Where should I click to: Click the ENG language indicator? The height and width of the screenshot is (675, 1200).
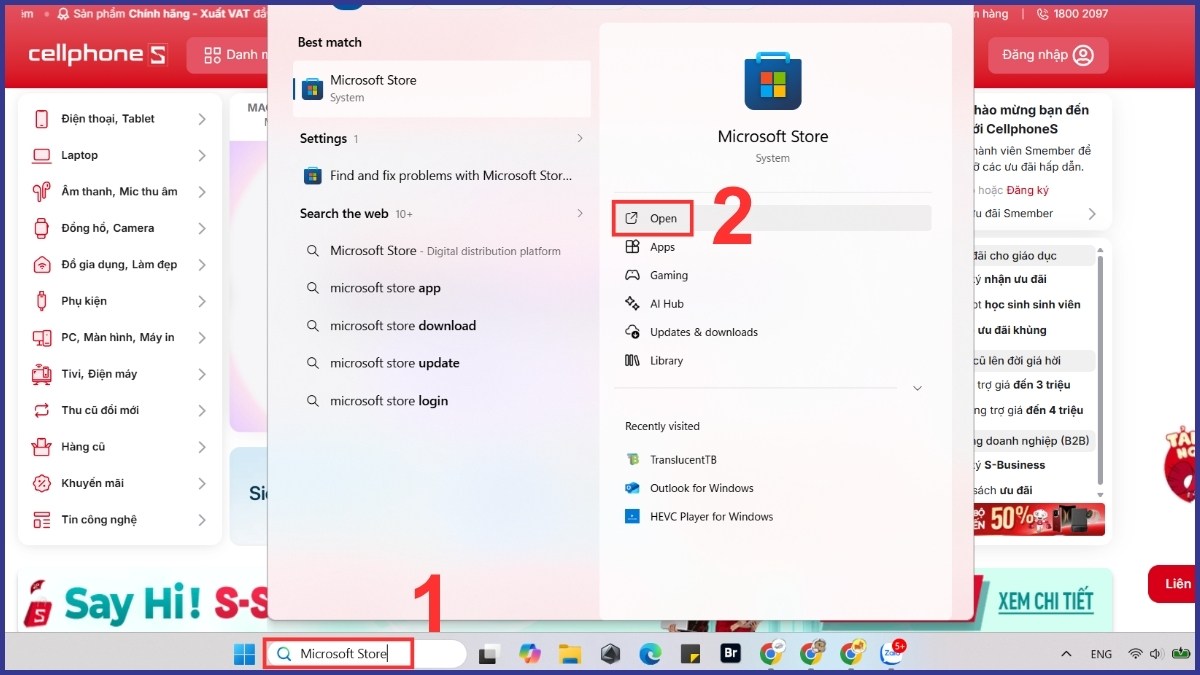pyautogui.click(x=1101, y=654)
